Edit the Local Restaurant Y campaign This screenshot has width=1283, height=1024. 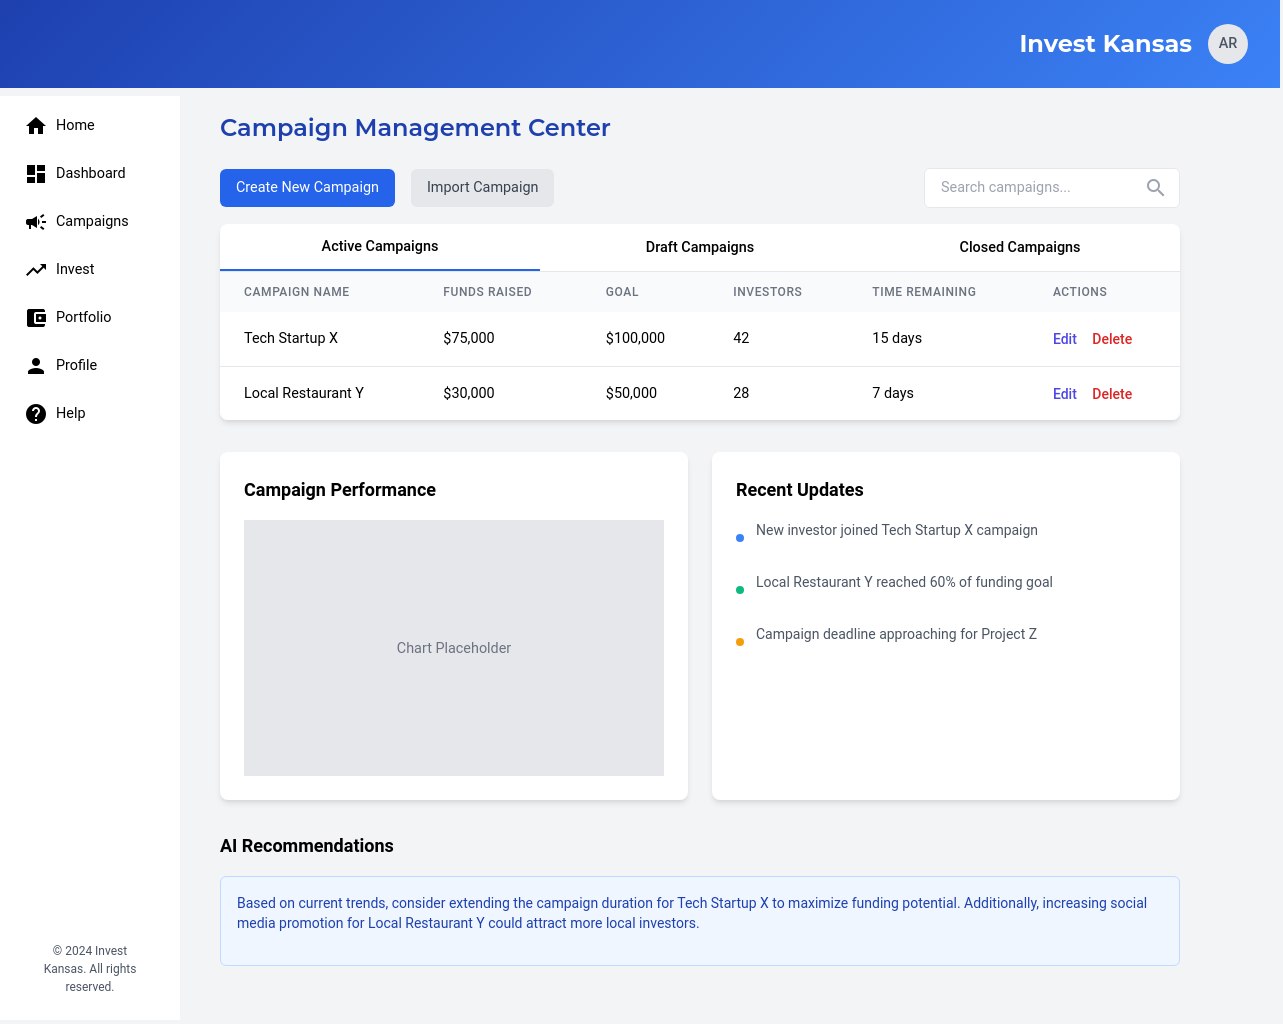tap(1064, 394)
